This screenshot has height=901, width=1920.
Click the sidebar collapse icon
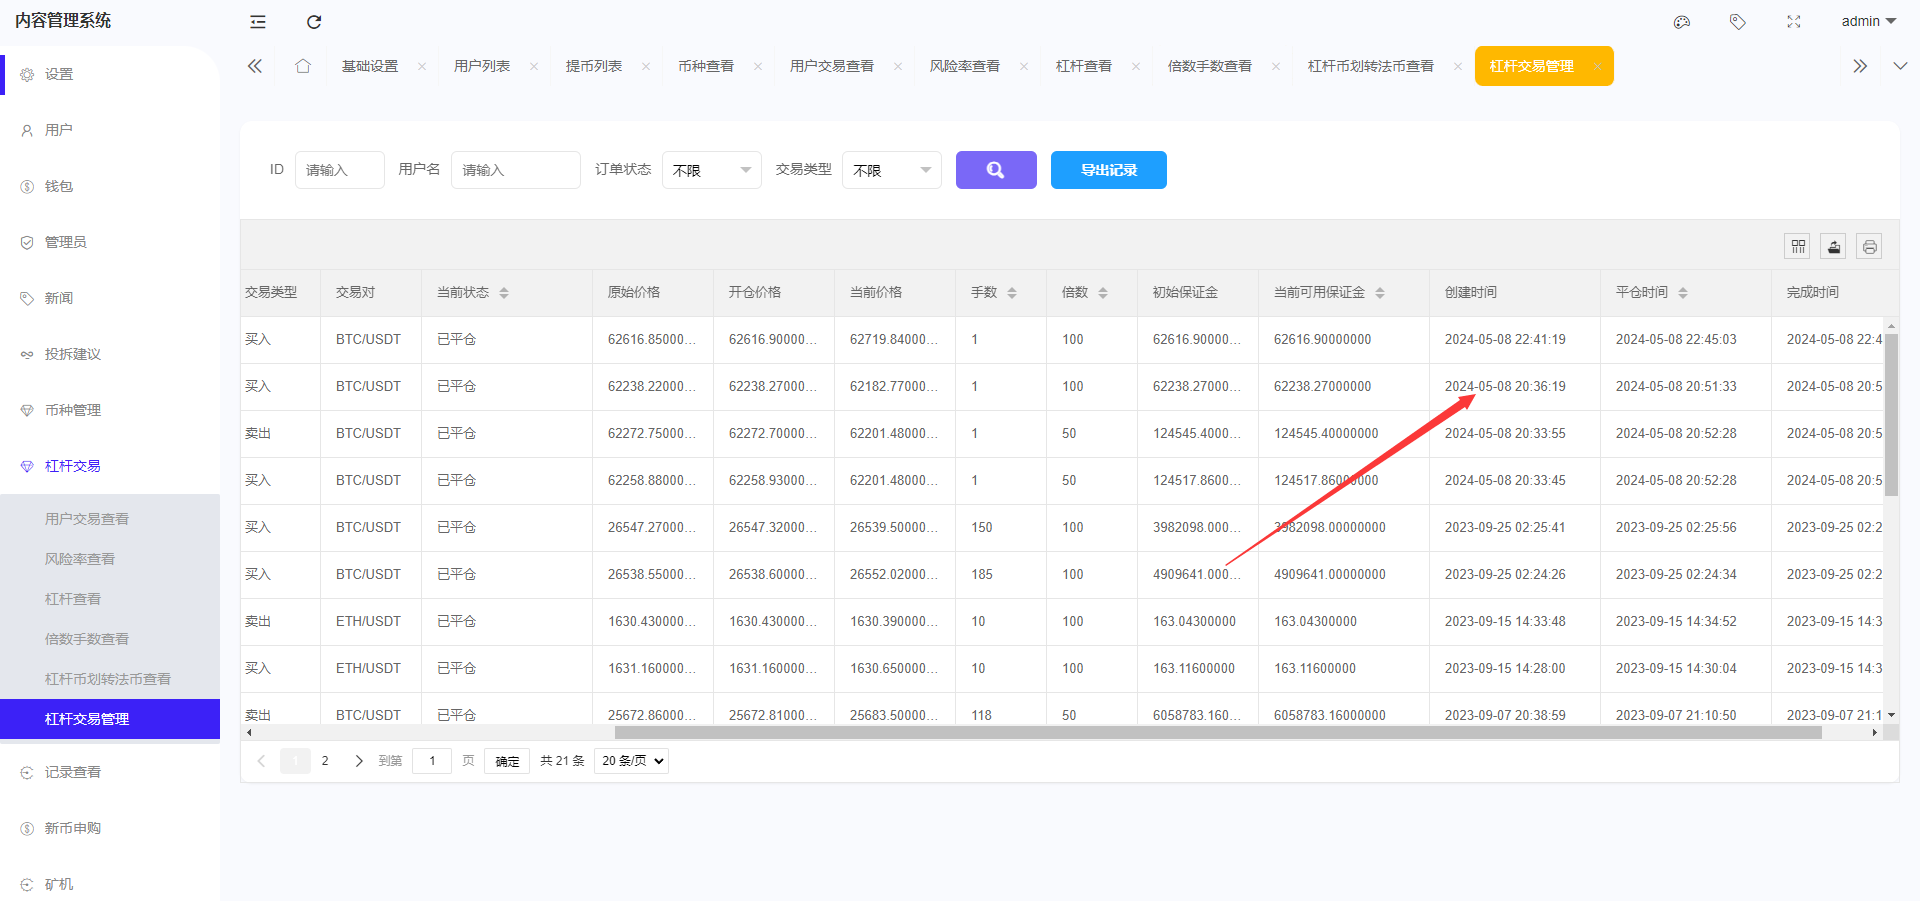(x=258, y=22)
